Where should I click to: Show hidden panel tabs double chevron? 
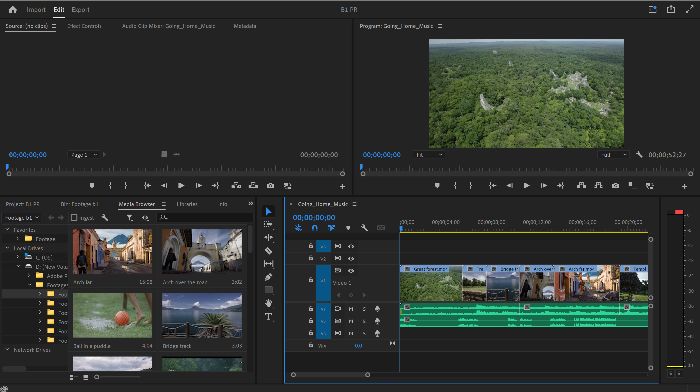(x=250, y=204)
